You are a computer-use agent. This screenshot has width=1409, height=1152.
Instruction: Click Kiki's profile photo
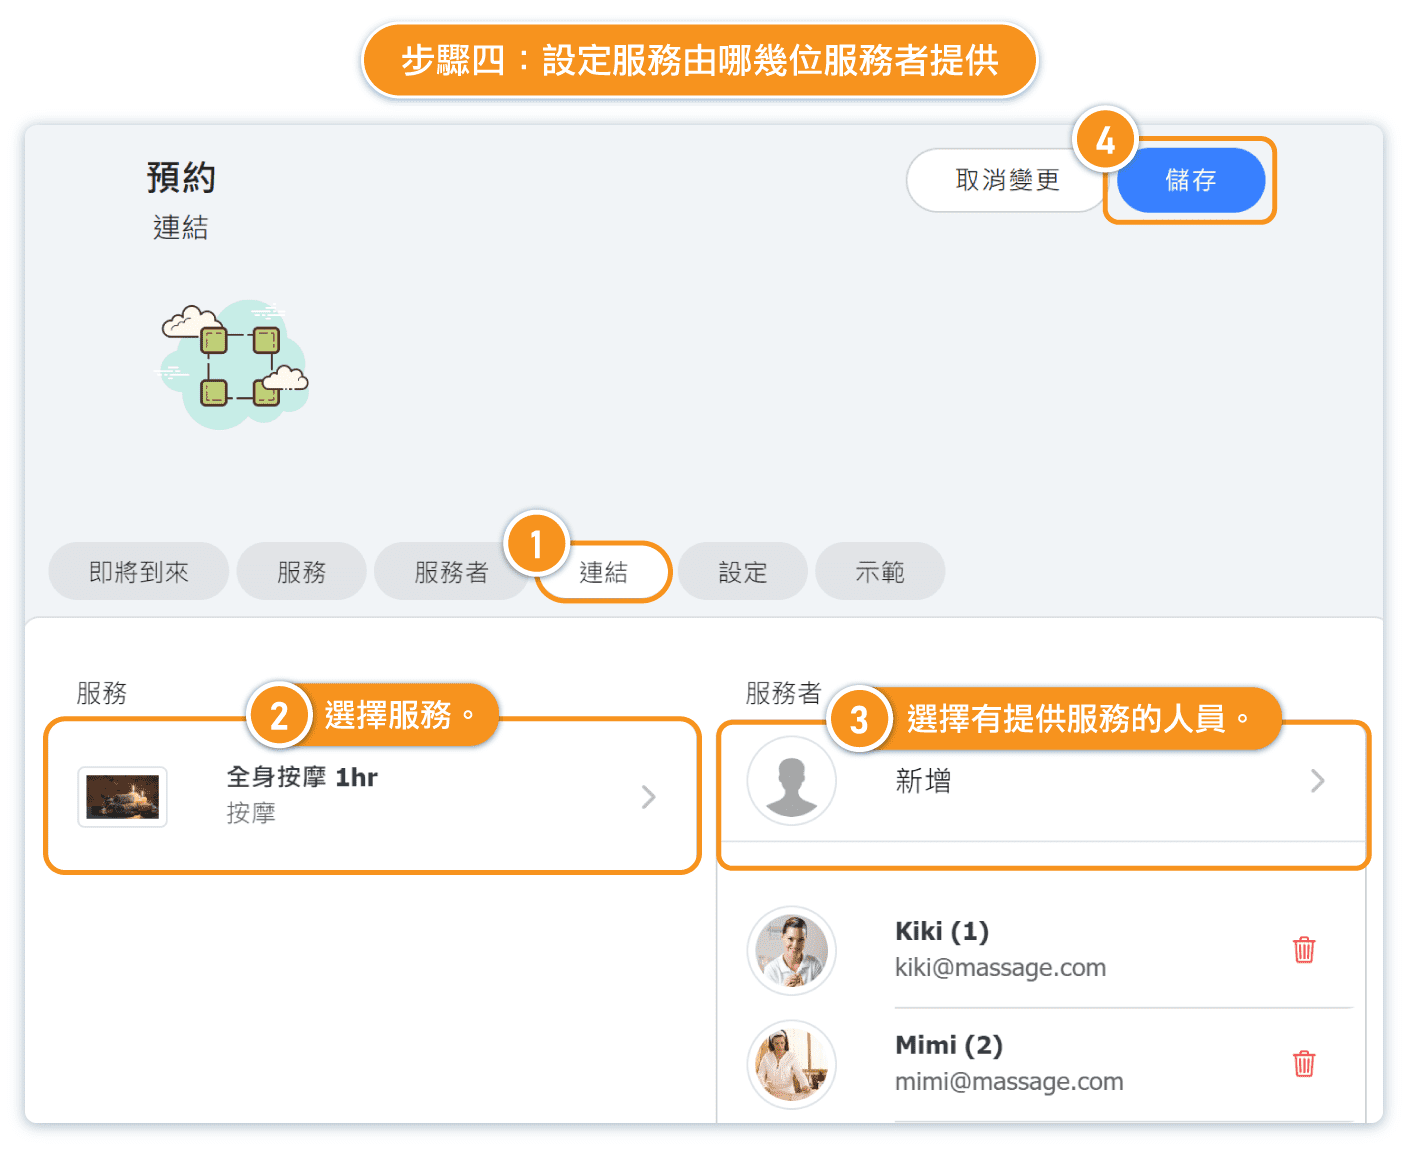pos(792,950)
